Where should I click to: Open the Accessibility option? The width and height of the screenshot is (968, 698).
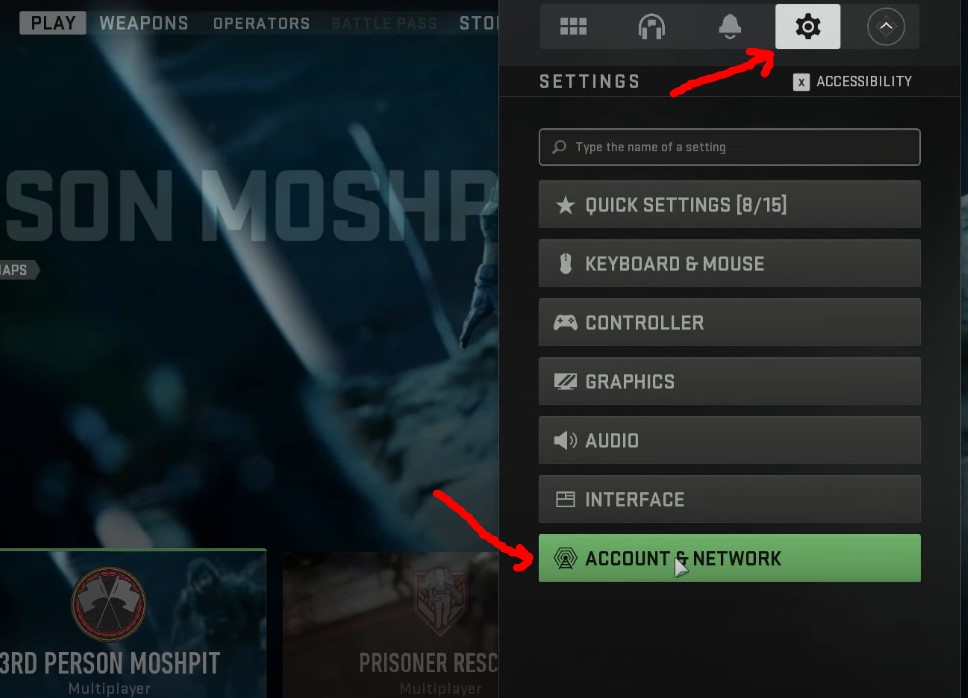(852, 81)
